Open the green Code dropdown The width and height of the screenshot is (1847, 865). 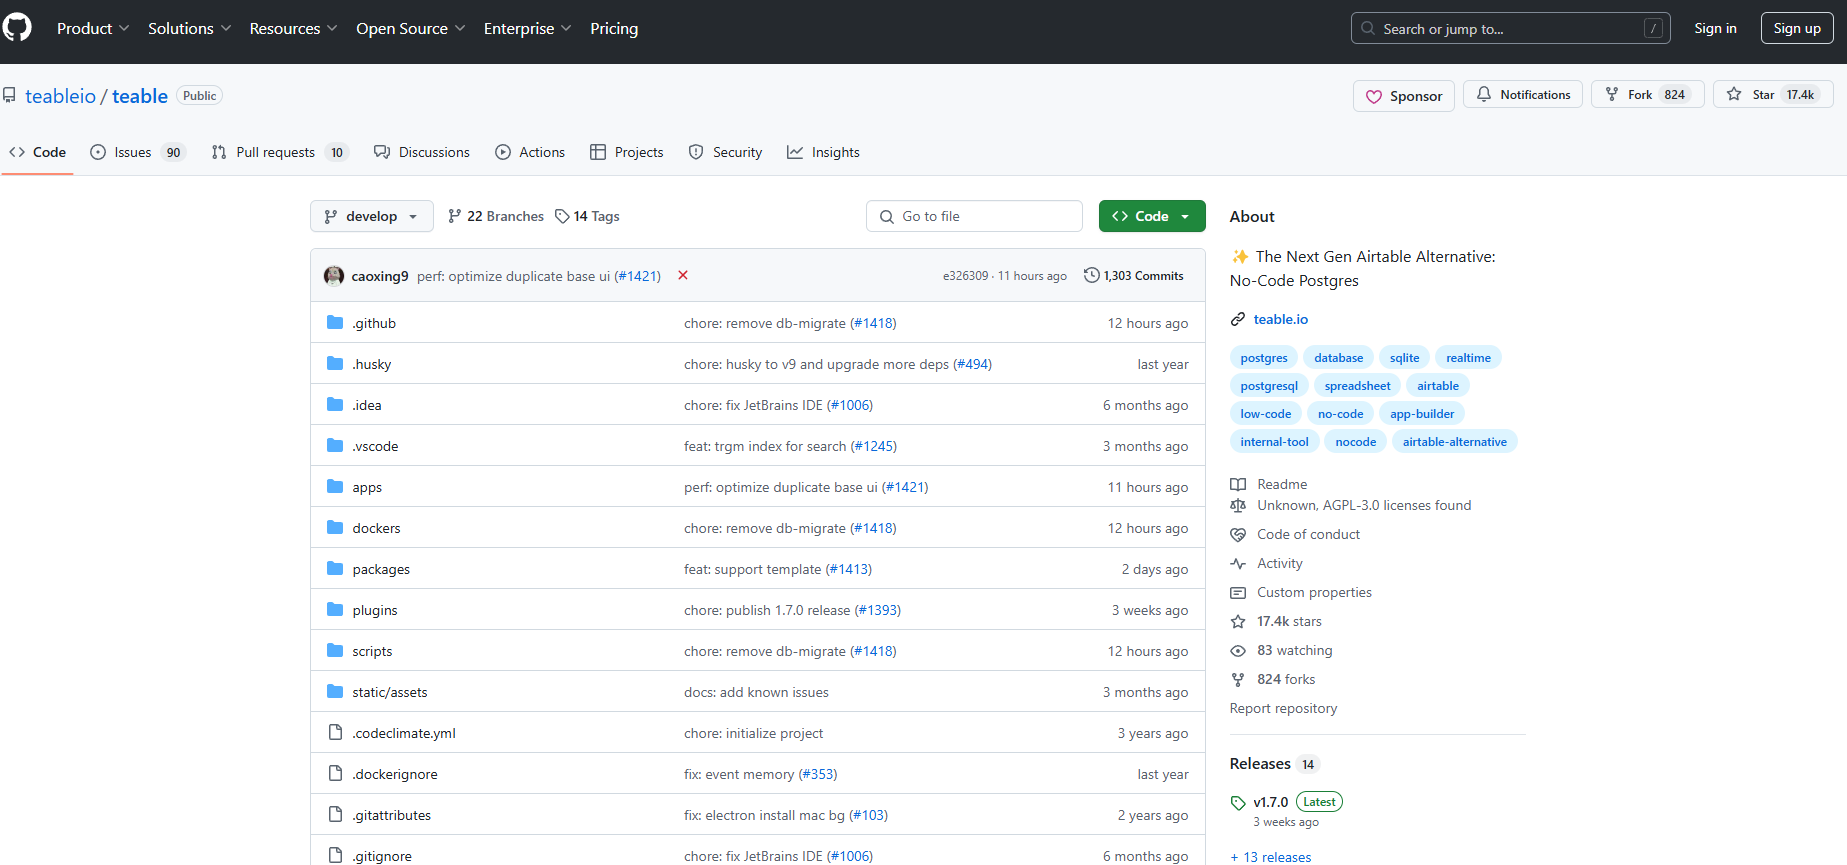coord(1152,216)
